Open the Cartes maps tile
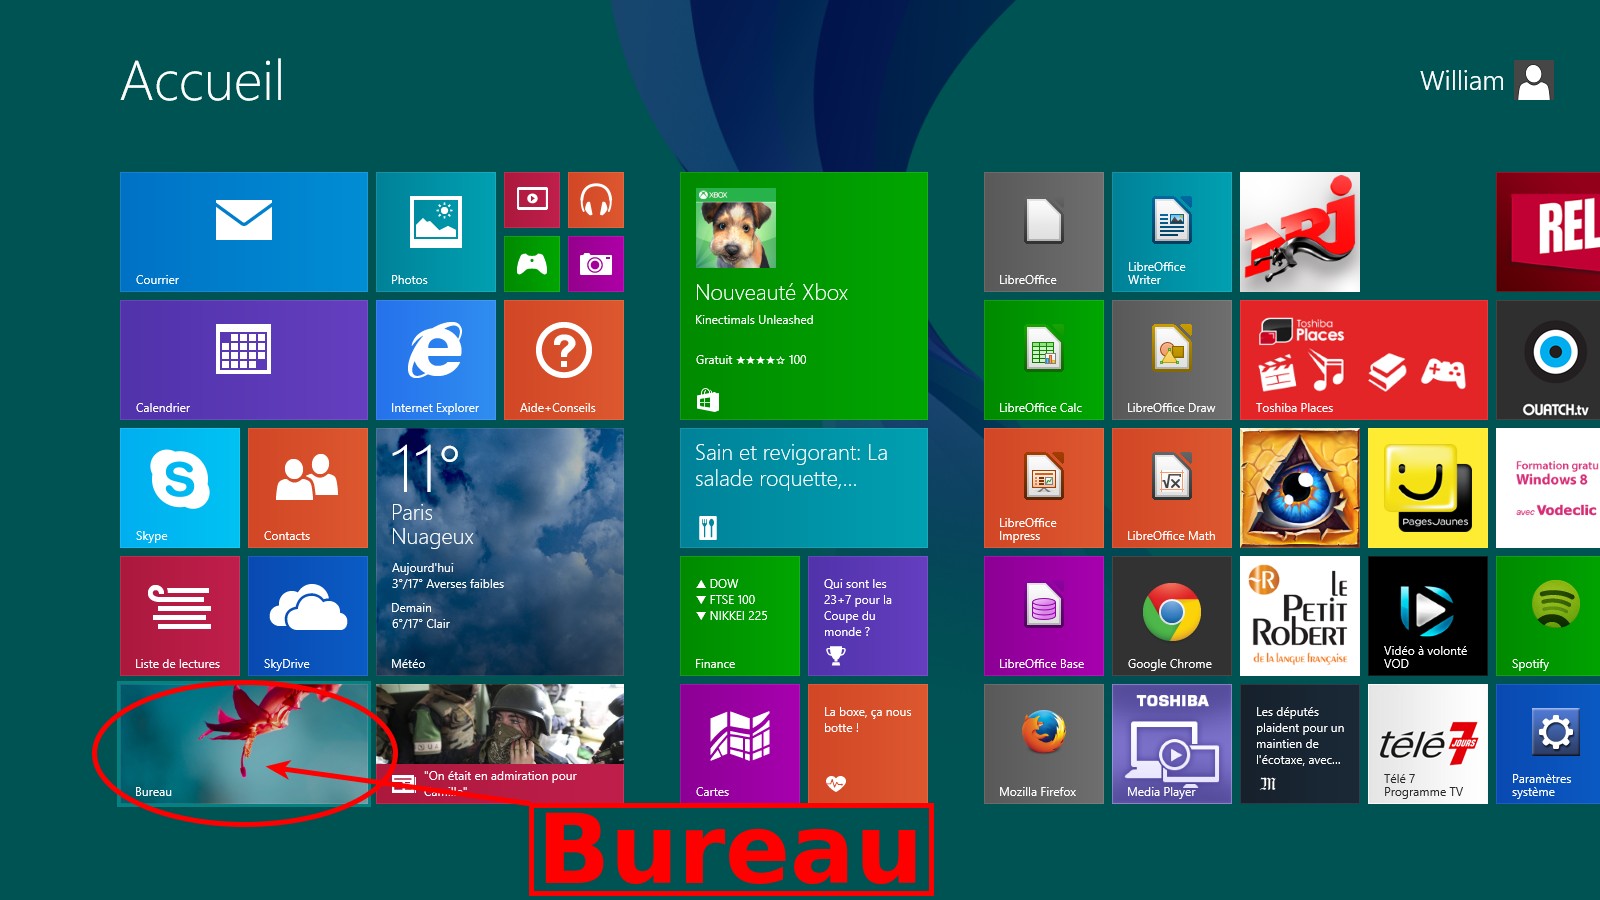Screen dimensions: 1600x900 740,744
